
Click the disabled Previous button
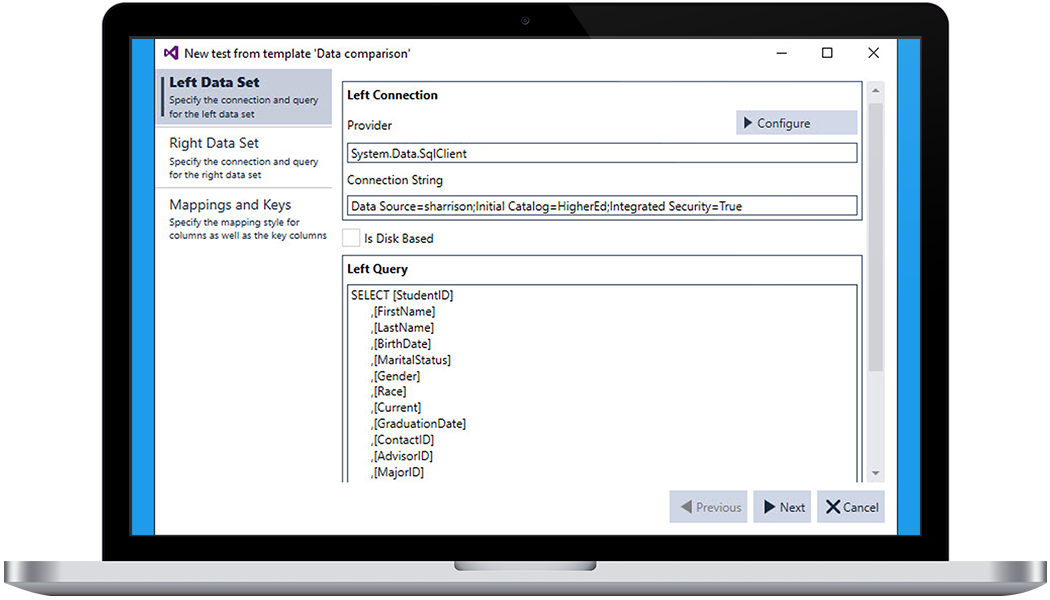coord(708,507)
